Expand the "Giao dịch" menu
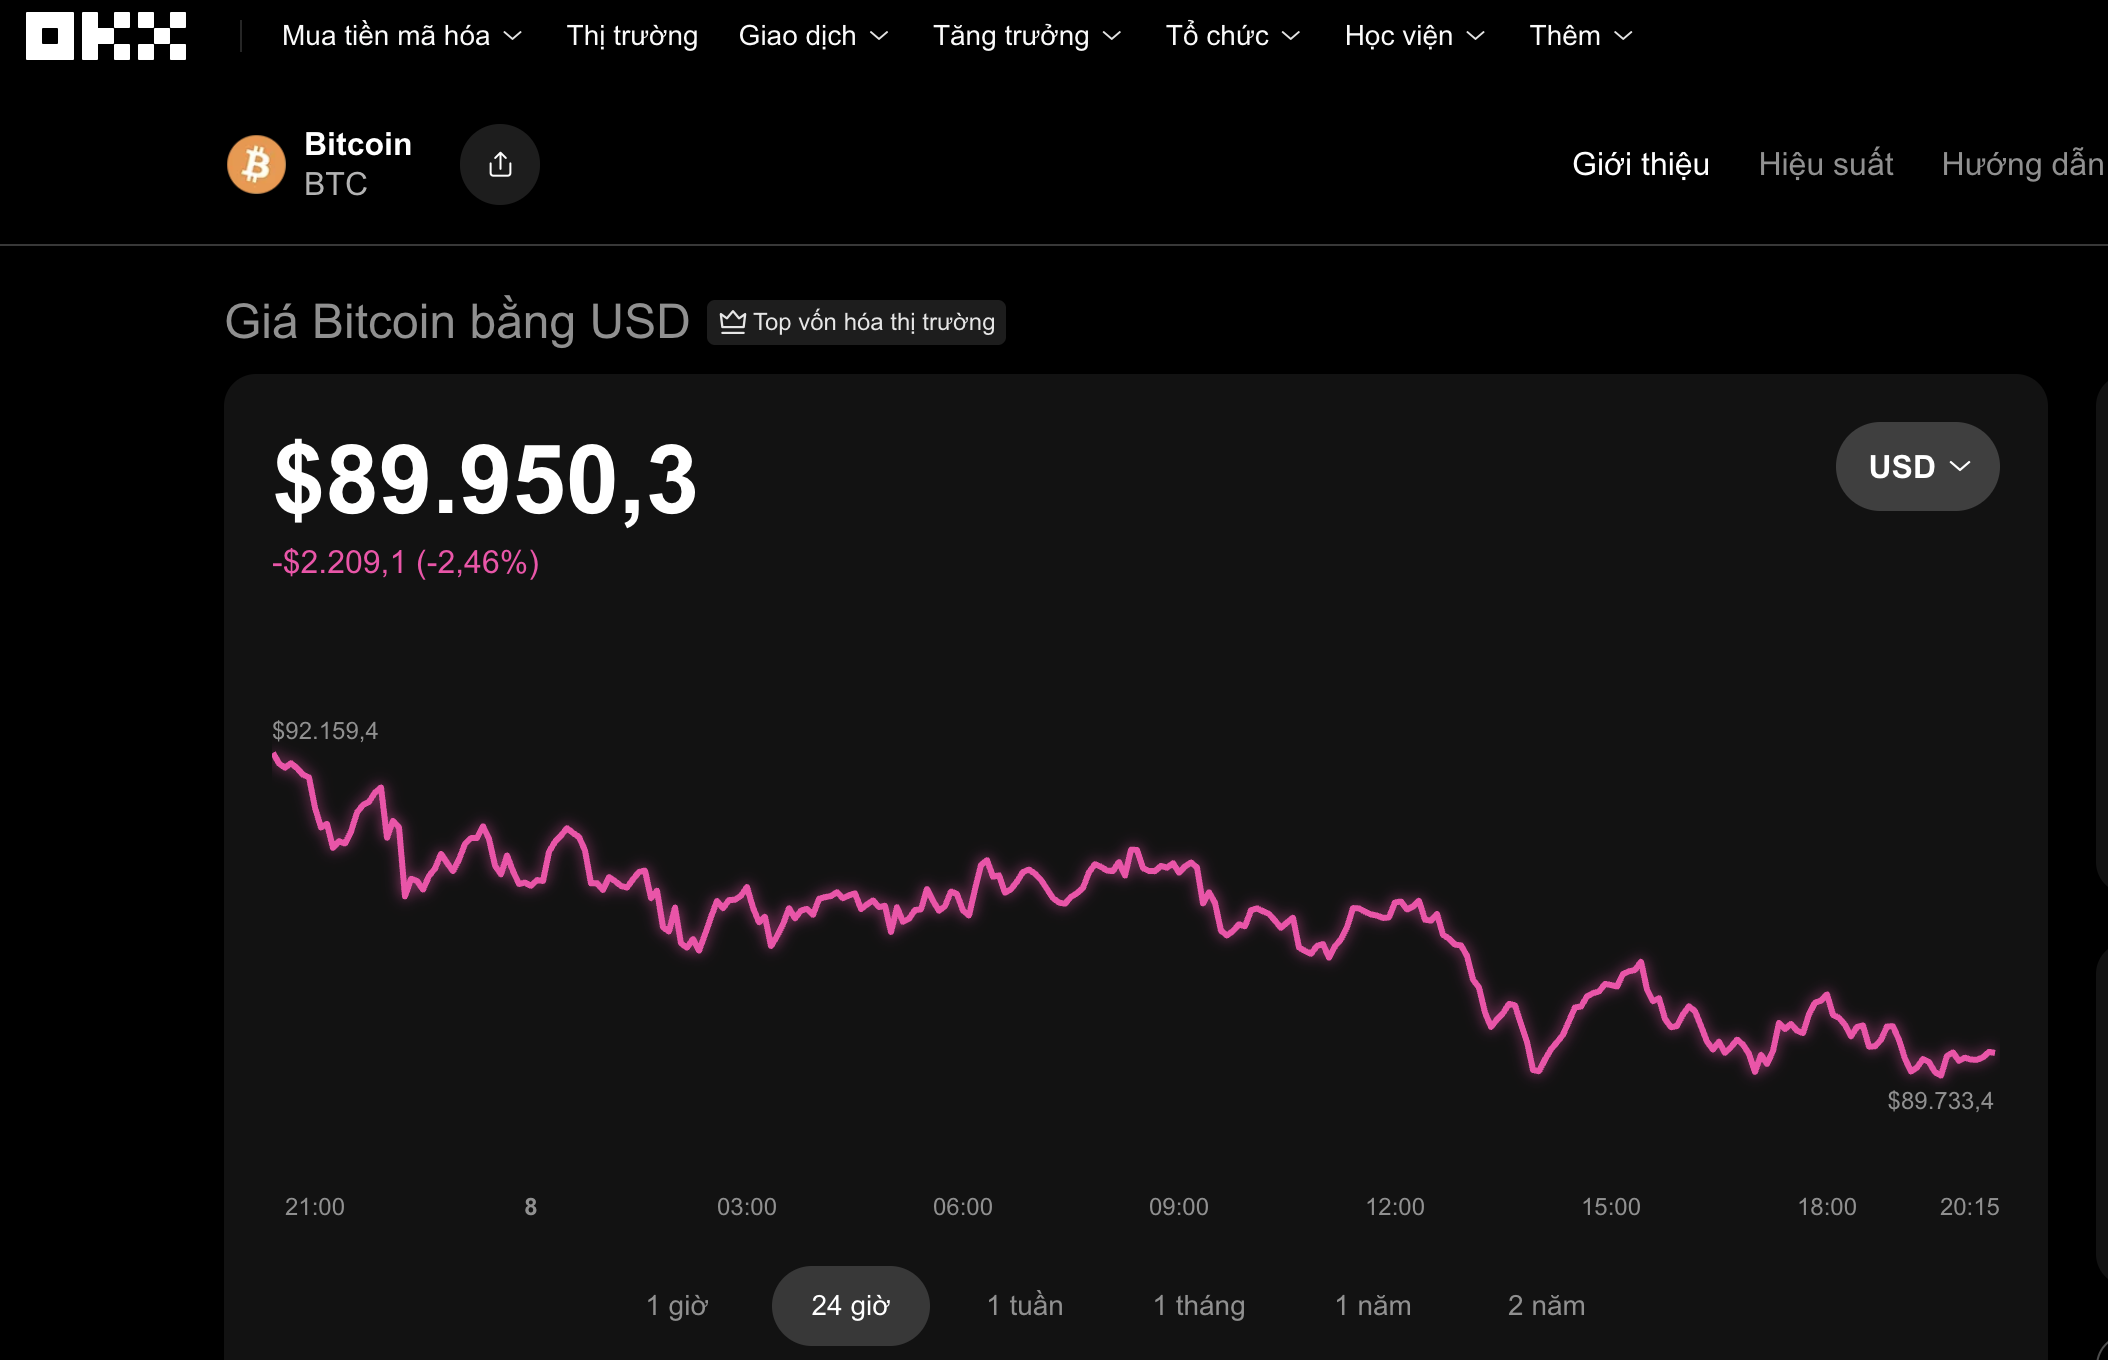 click(813, 36)
